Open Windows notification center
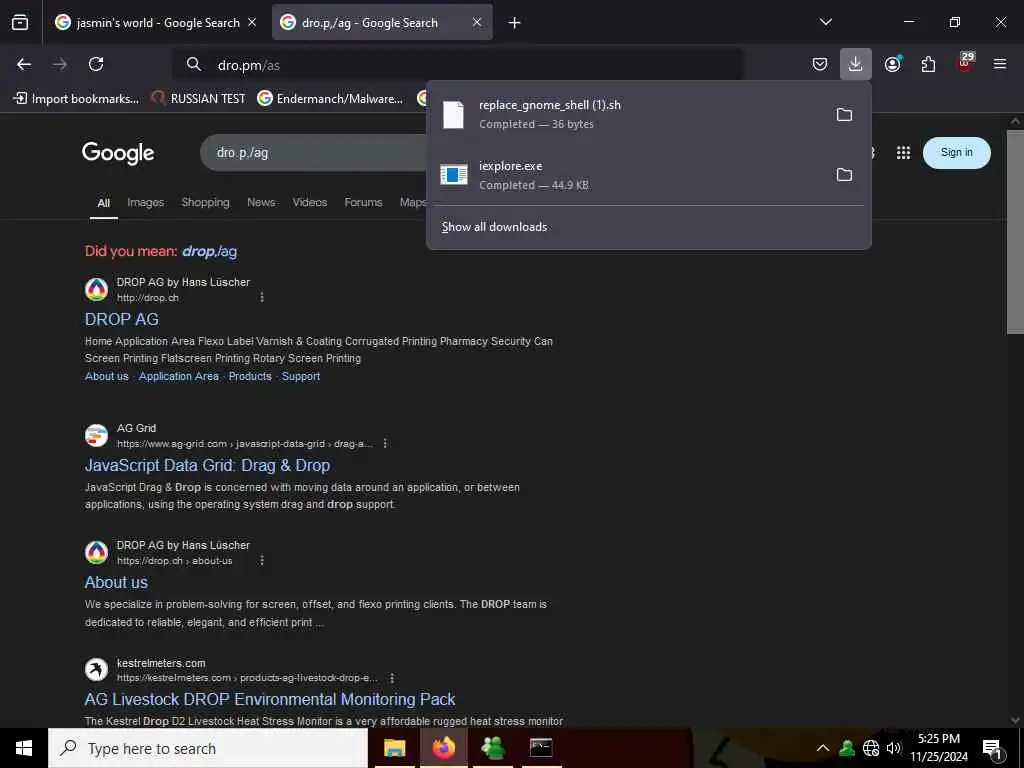 [x=993, y=749]
